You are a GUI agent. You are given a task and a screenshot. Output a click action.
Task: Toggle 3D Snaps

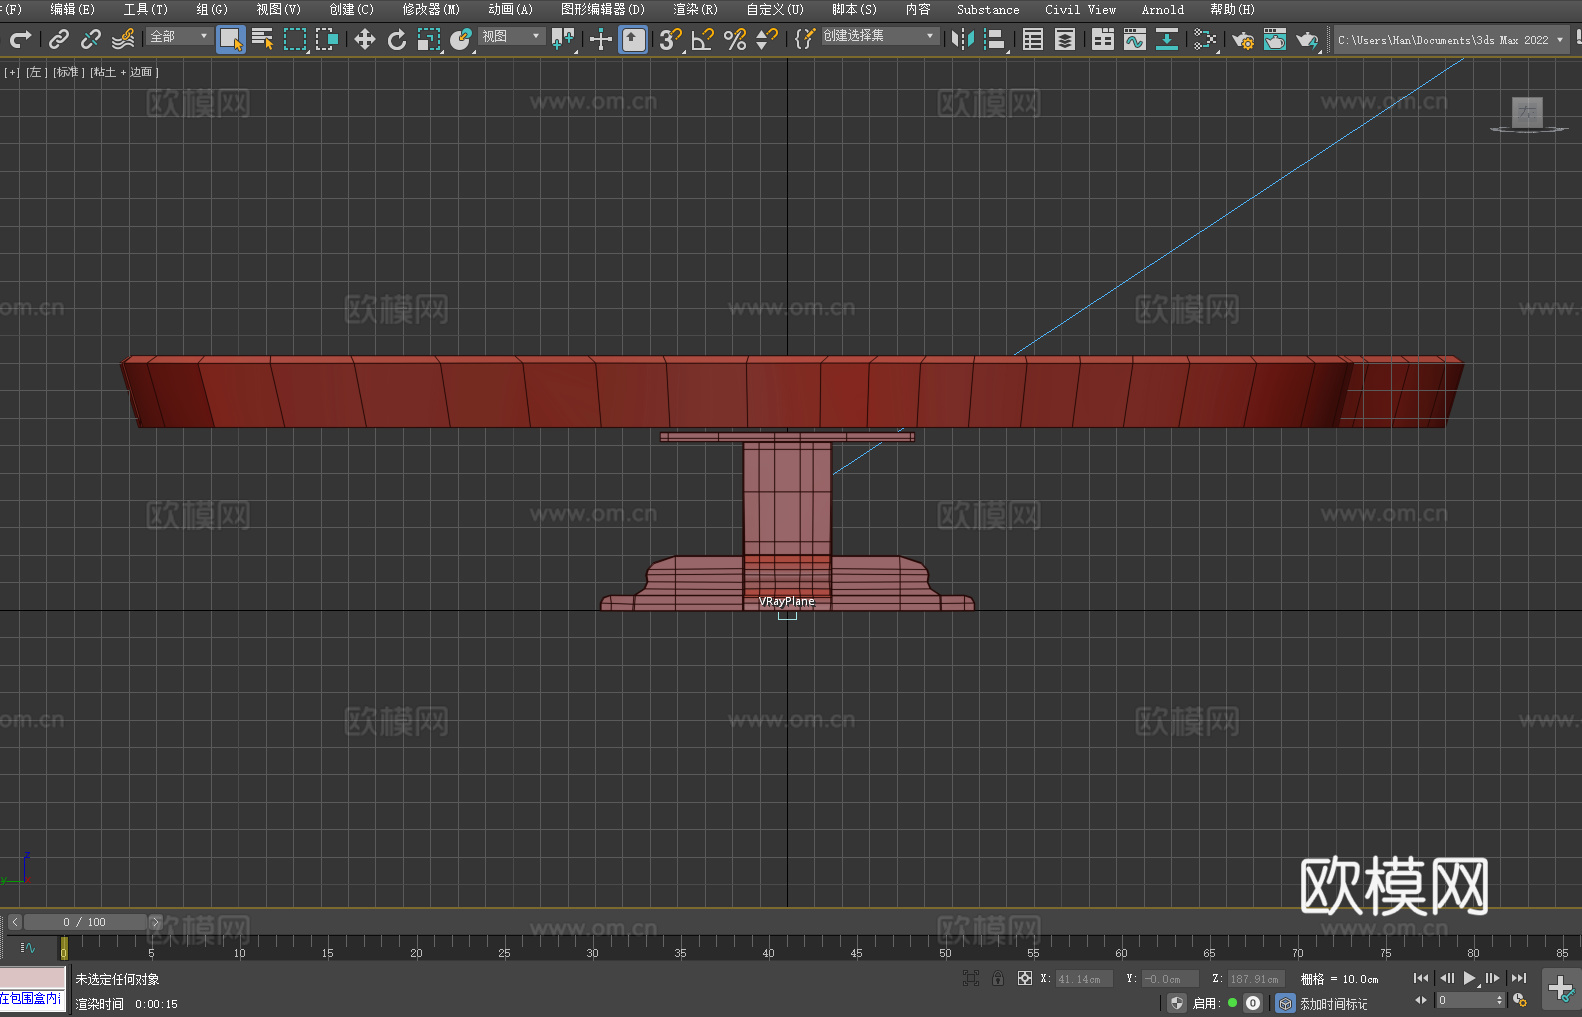[670, 39]
